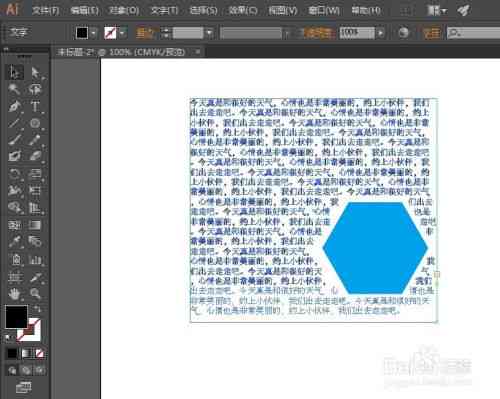Select the Blob Brush tool
Viewport: 500px width, 399px height.
[x=15, y=156]
